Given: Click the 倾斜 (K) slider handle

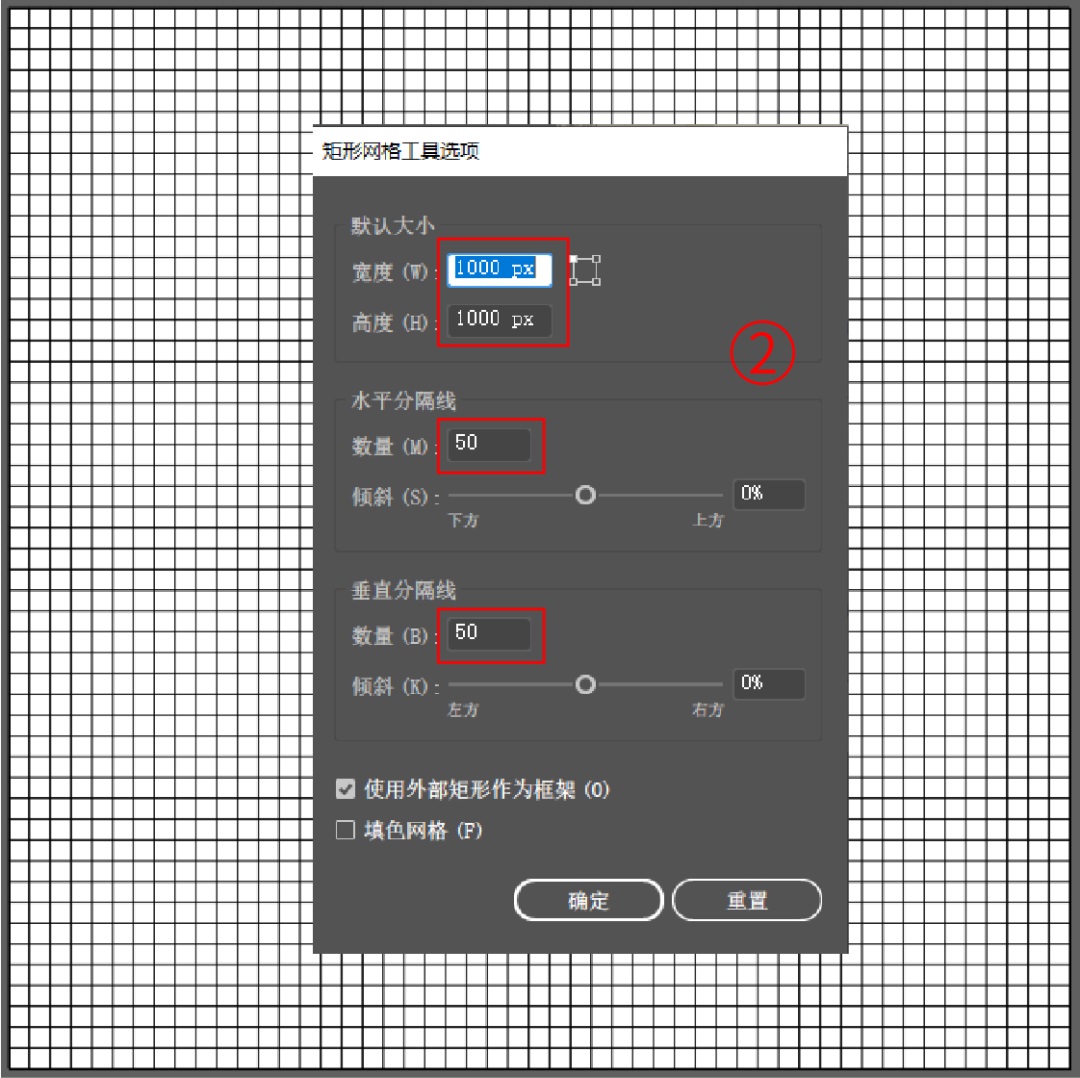Looking at the screenshot, I should (585, 684).
